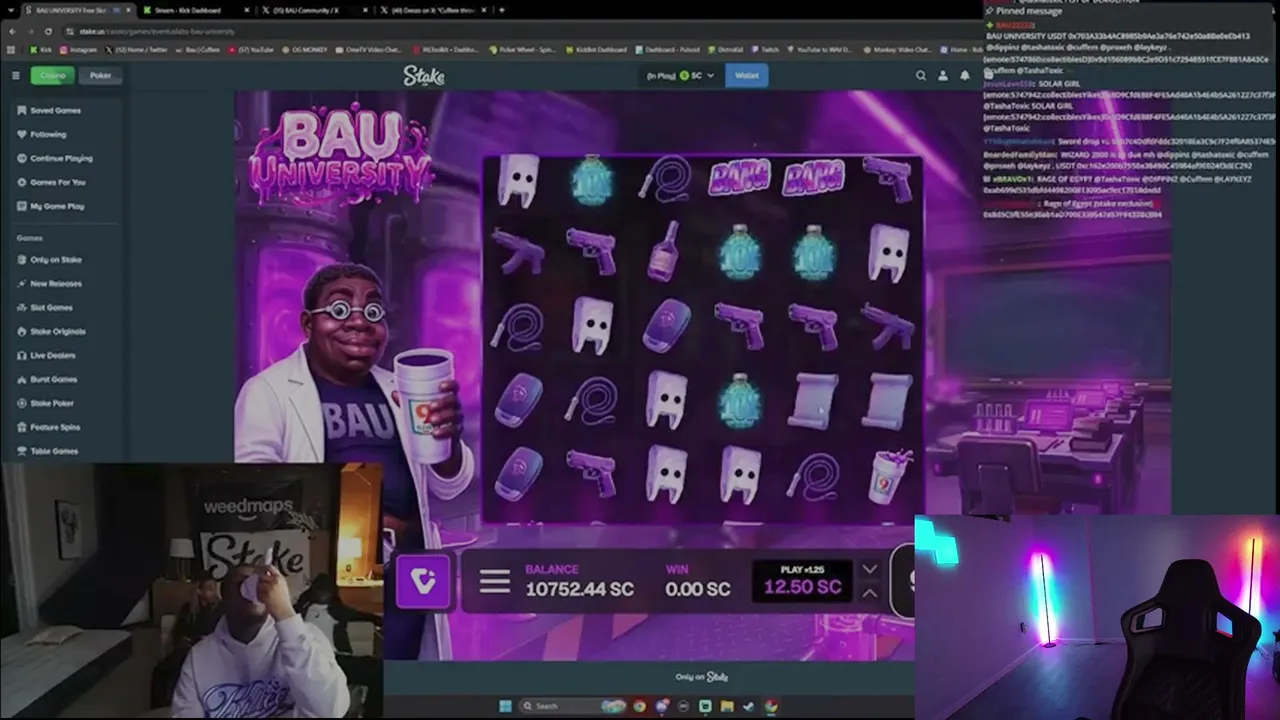The width and height of the screenshot is (1280, 720).
Task: Click the PLAY 12.50 SC amount box
Action: point(802,581)
